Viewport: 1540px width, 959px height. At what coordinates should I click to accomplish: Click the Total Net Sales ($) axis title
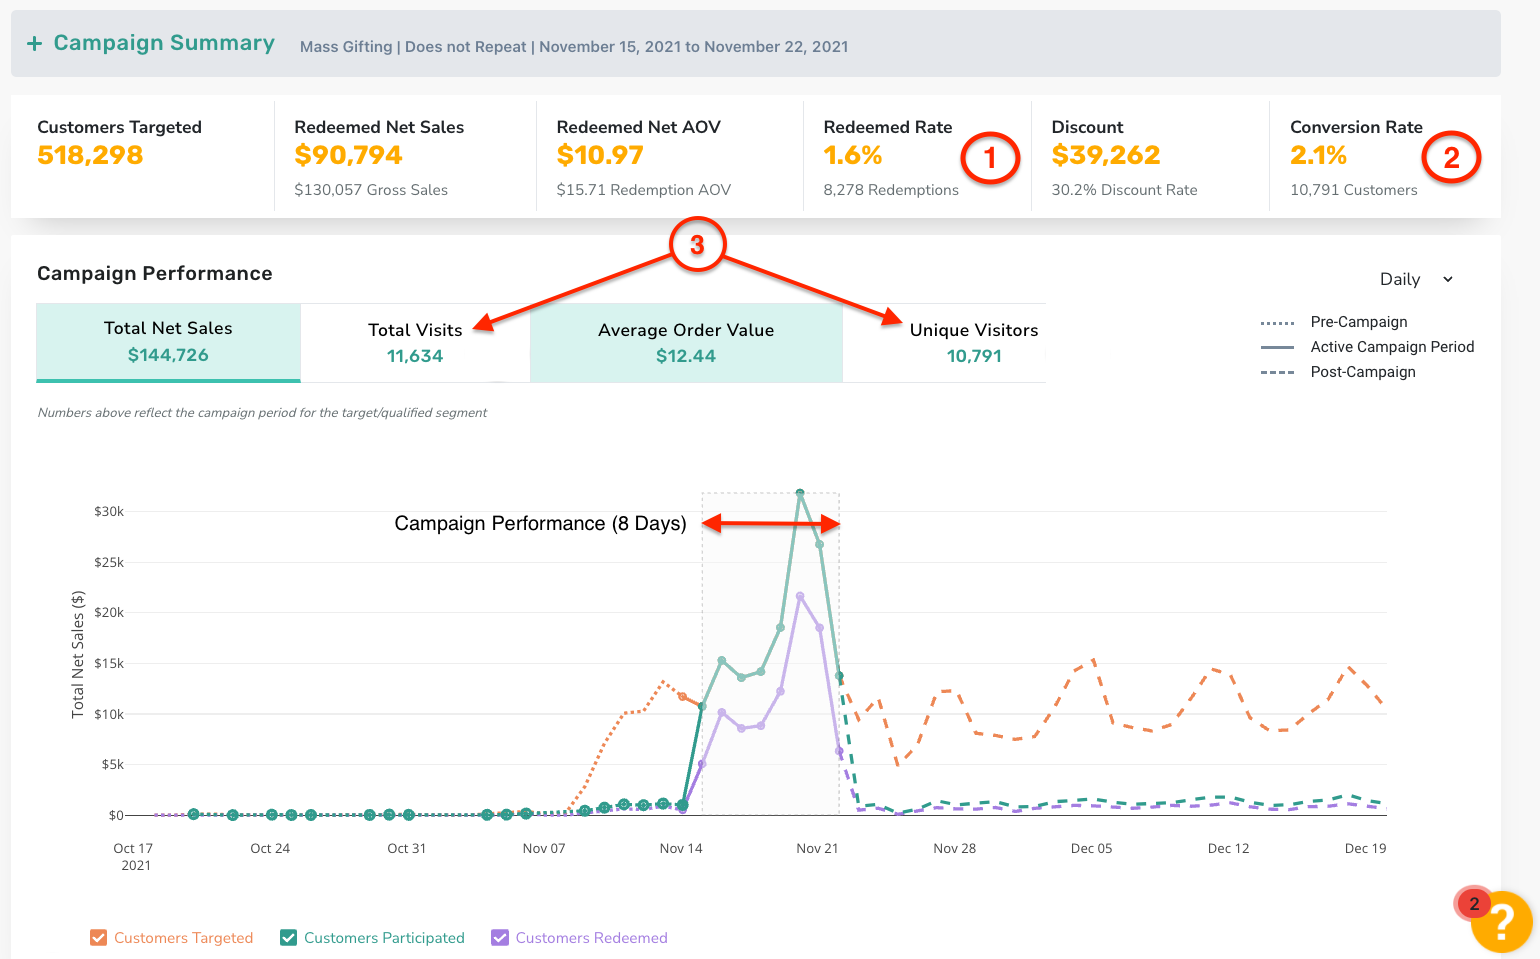tap(78, 654)
